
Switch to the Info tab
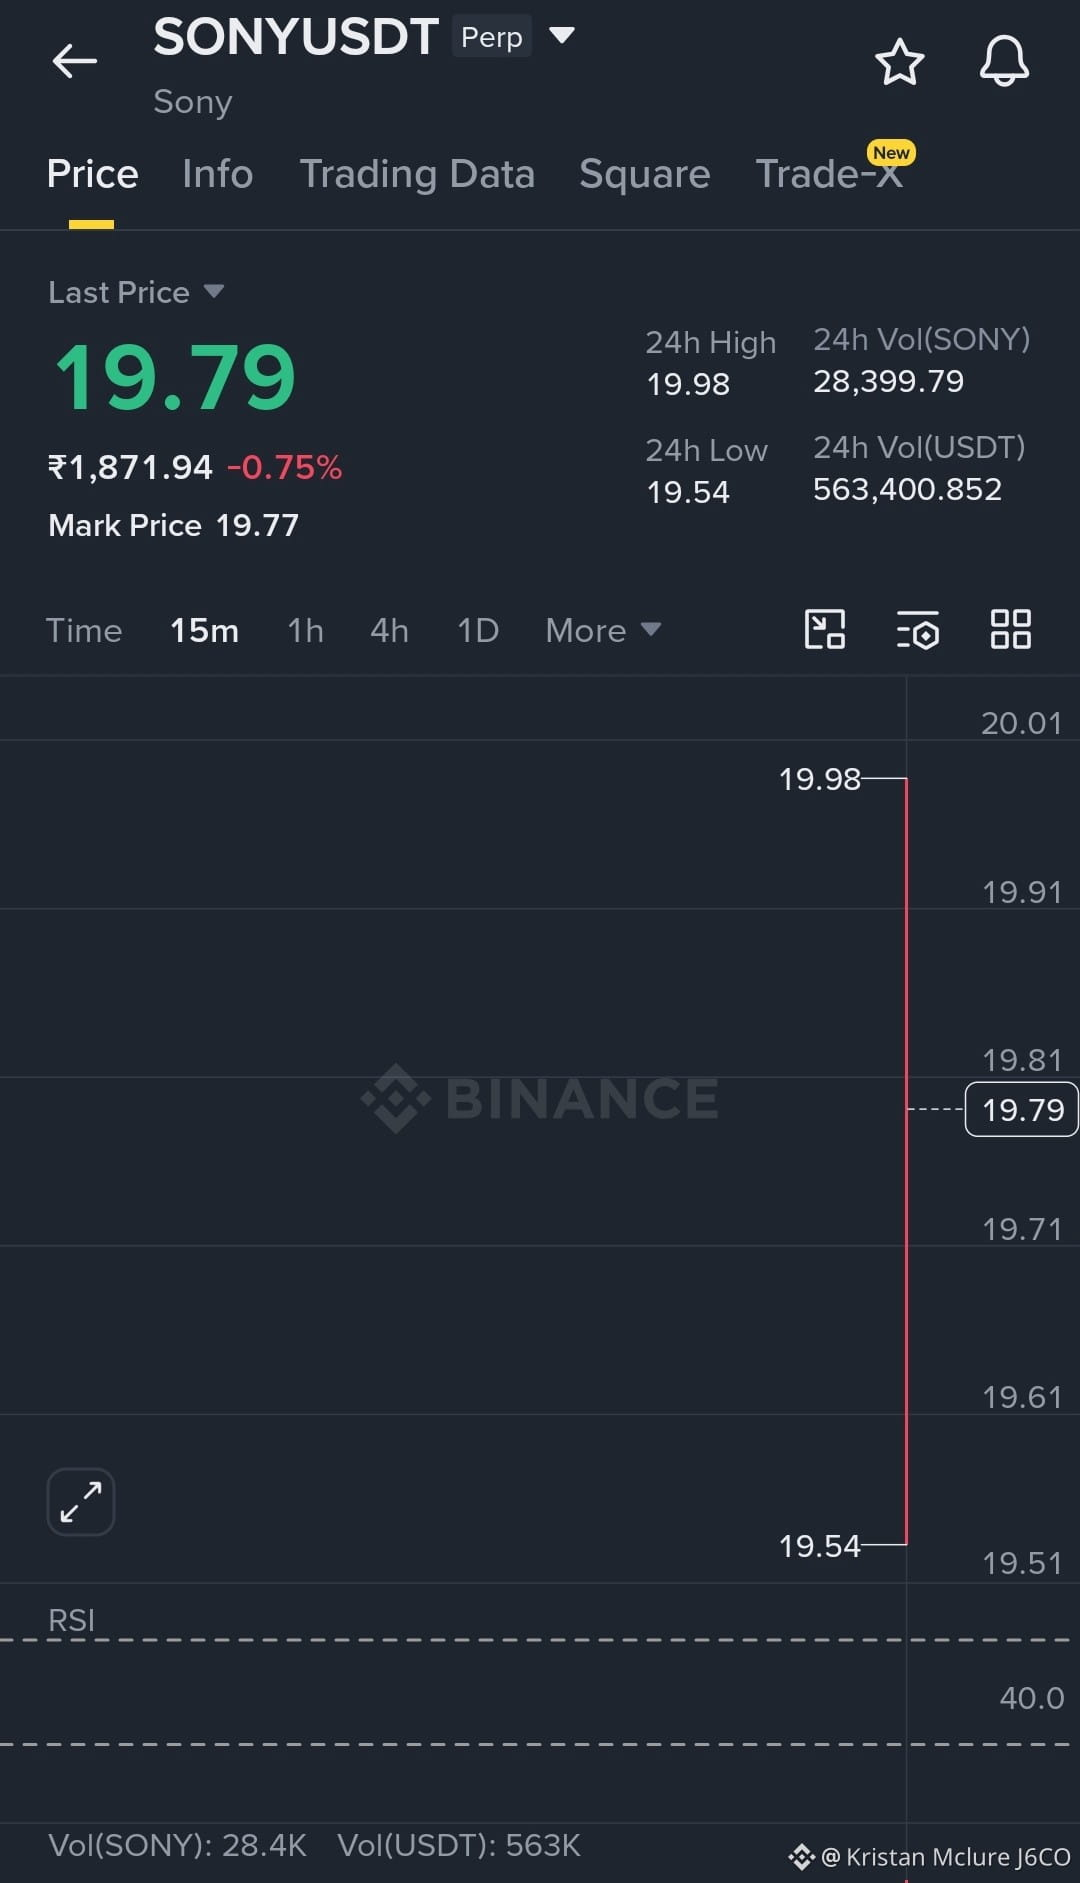pos(218,174)
